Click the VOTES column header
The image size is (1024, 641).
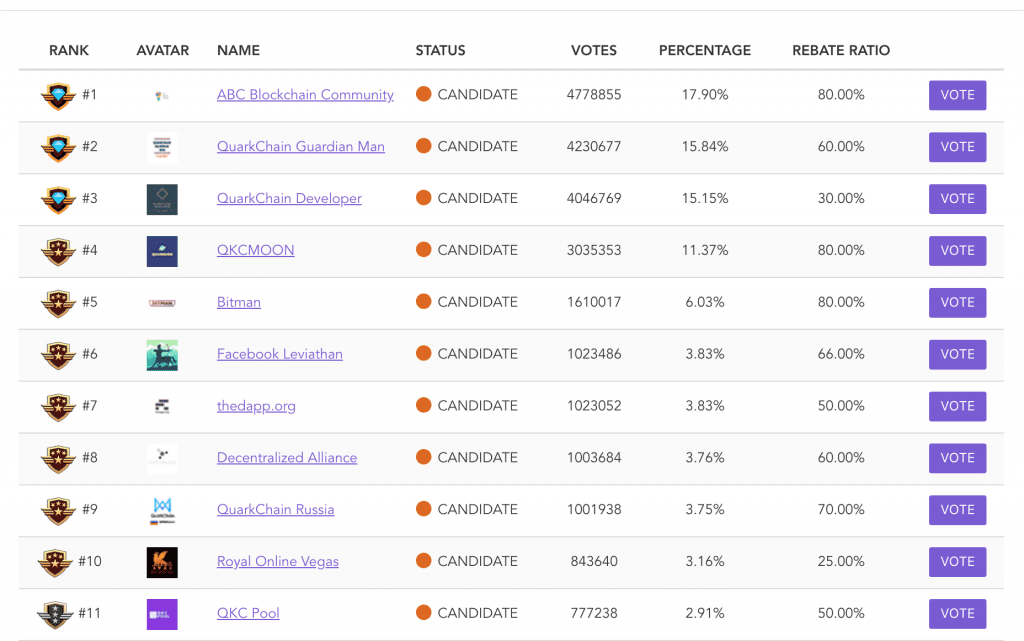tap(594, 50)
